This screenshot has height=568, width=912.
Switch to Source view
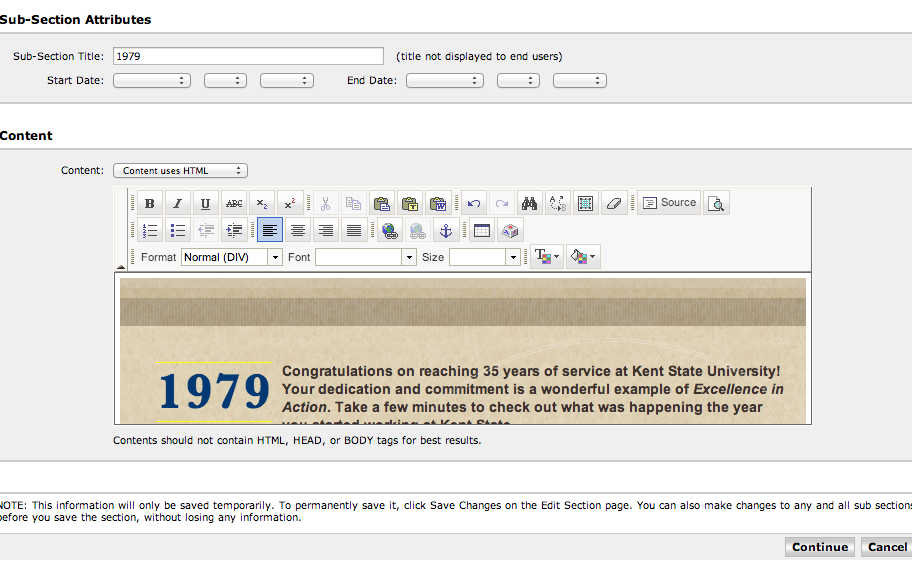pos(669,203)
